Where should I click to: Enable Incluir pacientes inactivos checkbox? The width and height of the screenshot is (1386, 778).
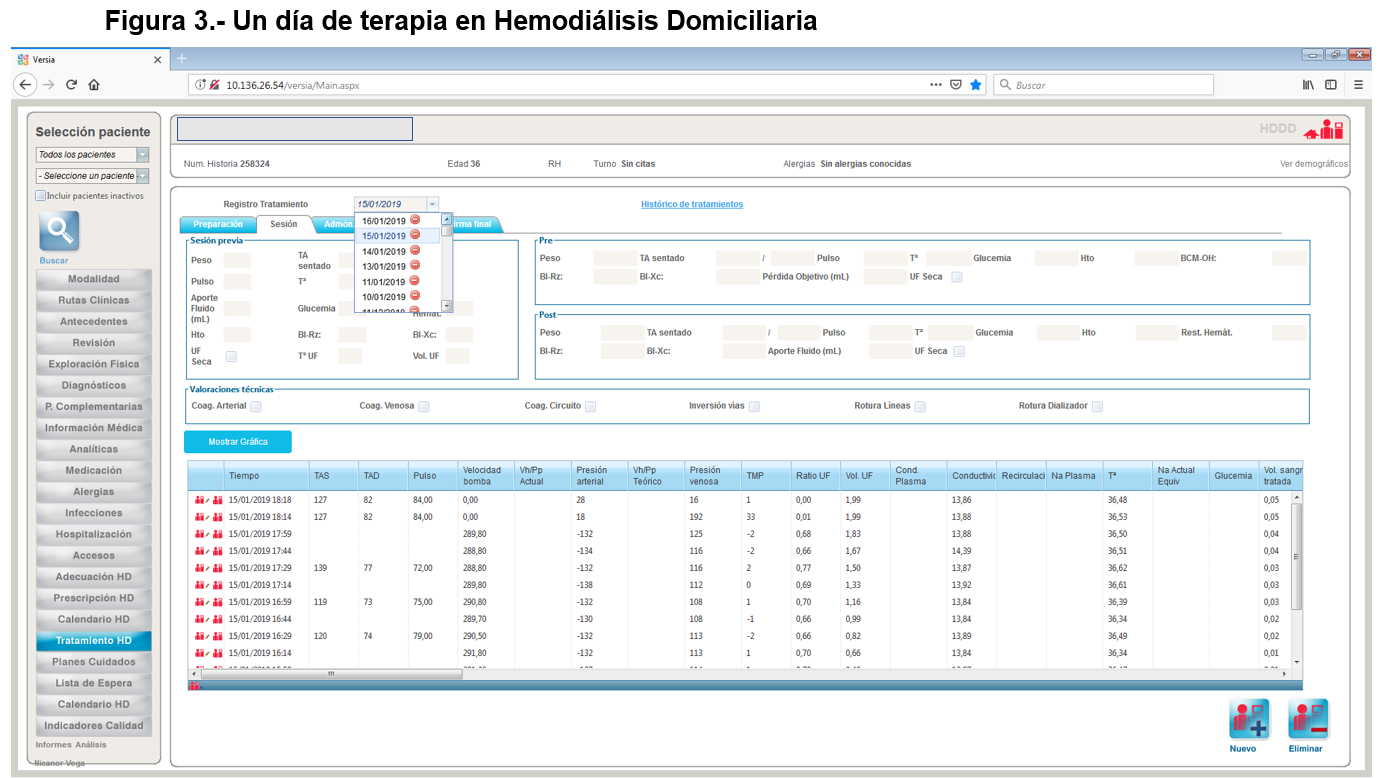tap(41, 196)
